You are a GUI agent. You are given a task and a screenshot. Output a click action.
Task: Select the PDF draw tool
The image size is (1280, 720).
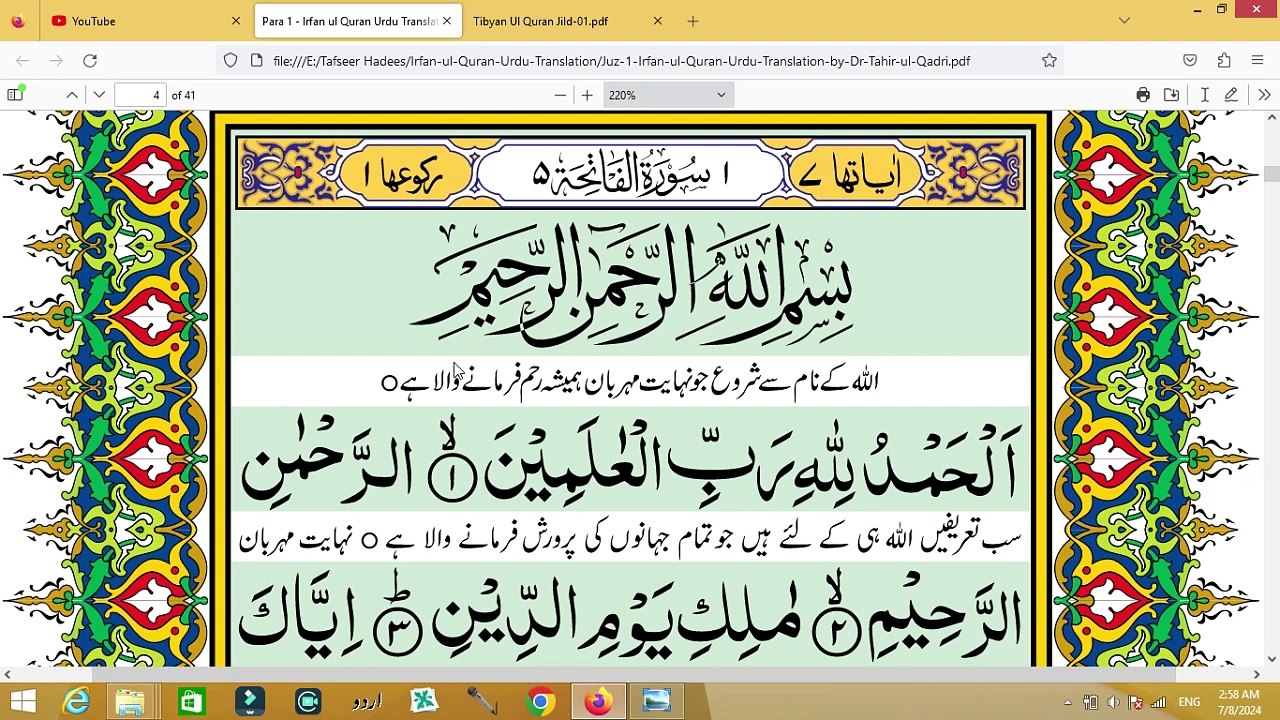tap(1231, 95)
